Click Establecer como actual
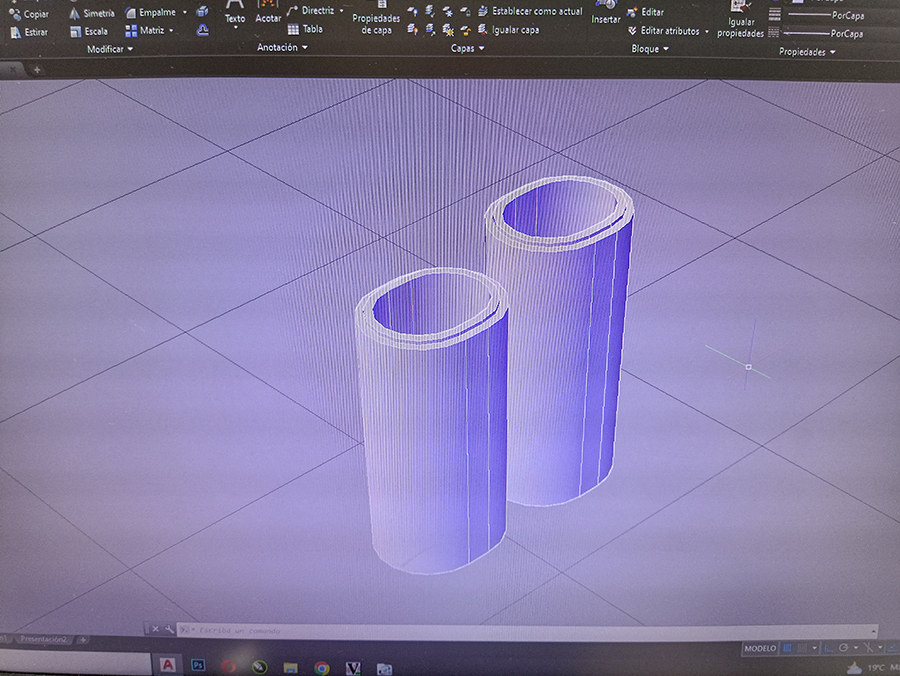Screen dimensions: 900x676 click(536, 11)
